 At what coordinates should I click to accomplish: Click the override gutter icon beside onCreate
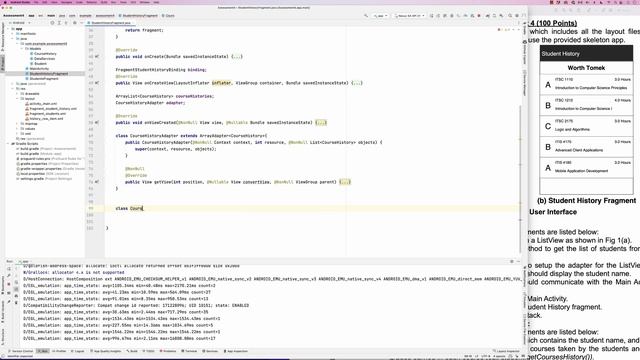pos(97,57)
